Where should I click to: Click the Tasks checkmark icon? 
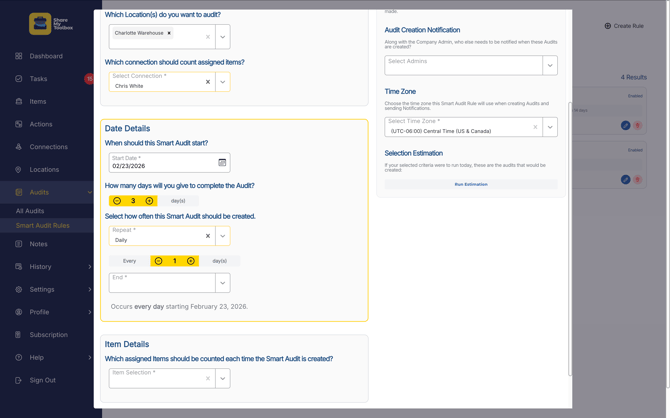click(x=18, y=79)
